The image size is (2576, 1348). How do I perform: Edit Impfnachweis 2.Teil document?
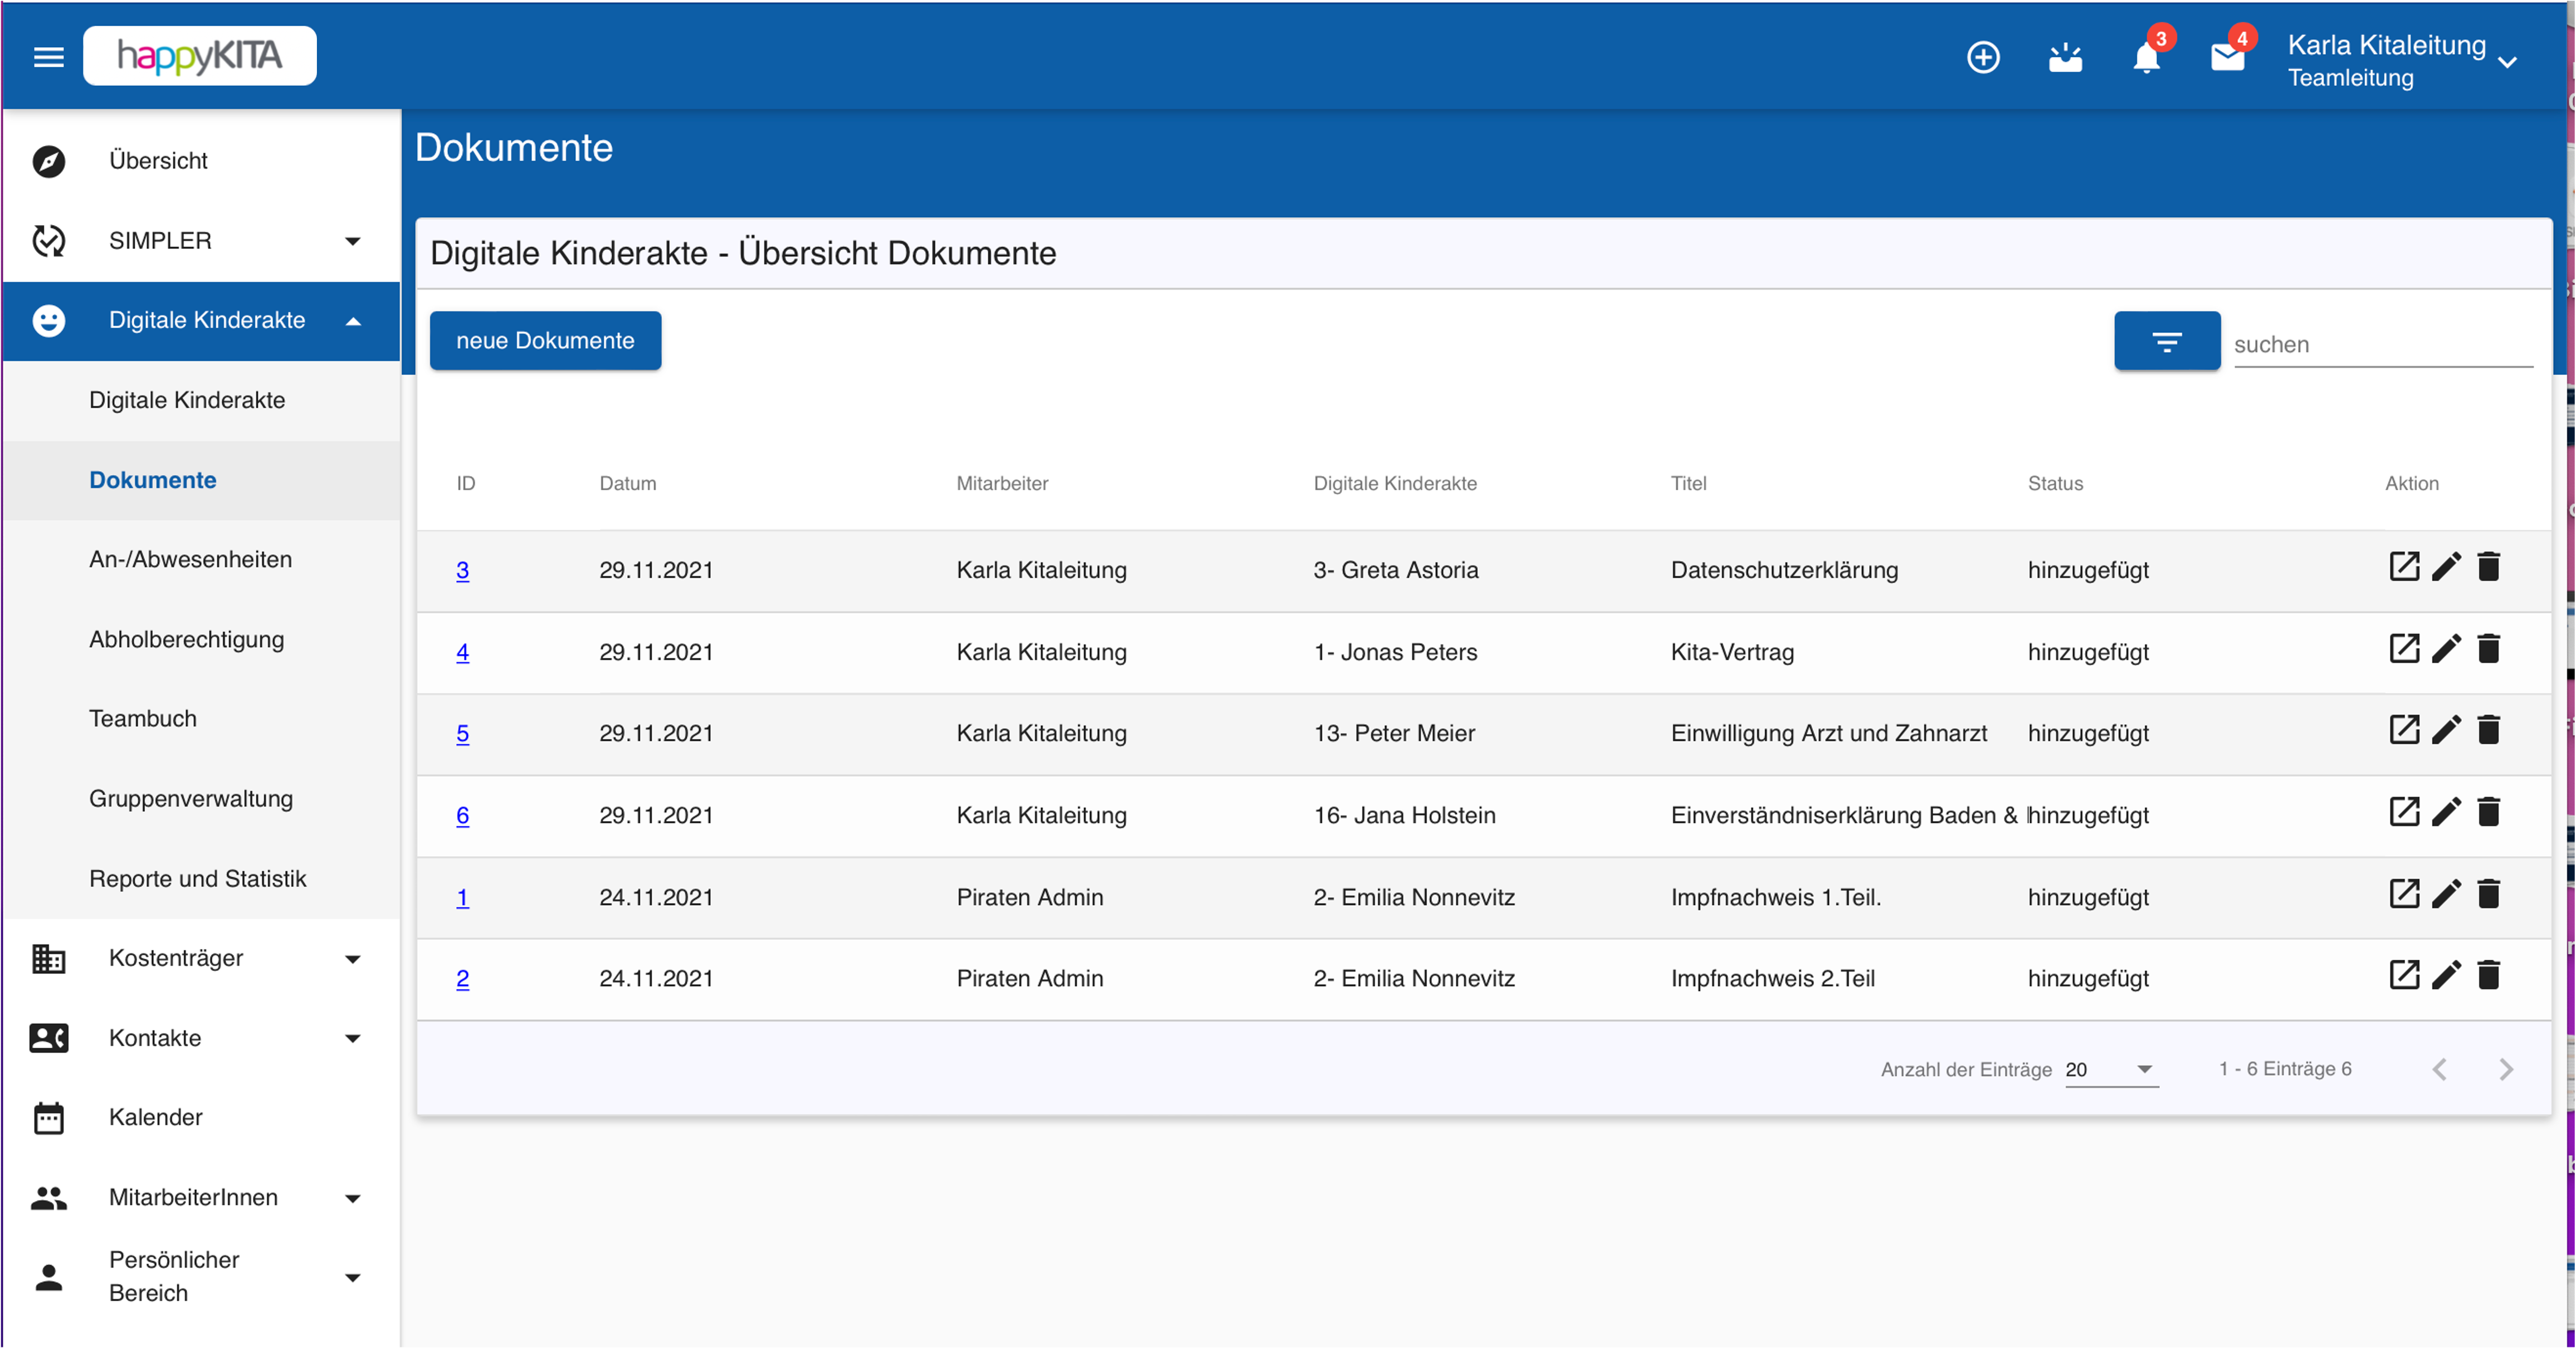[x=2446, y=975]
